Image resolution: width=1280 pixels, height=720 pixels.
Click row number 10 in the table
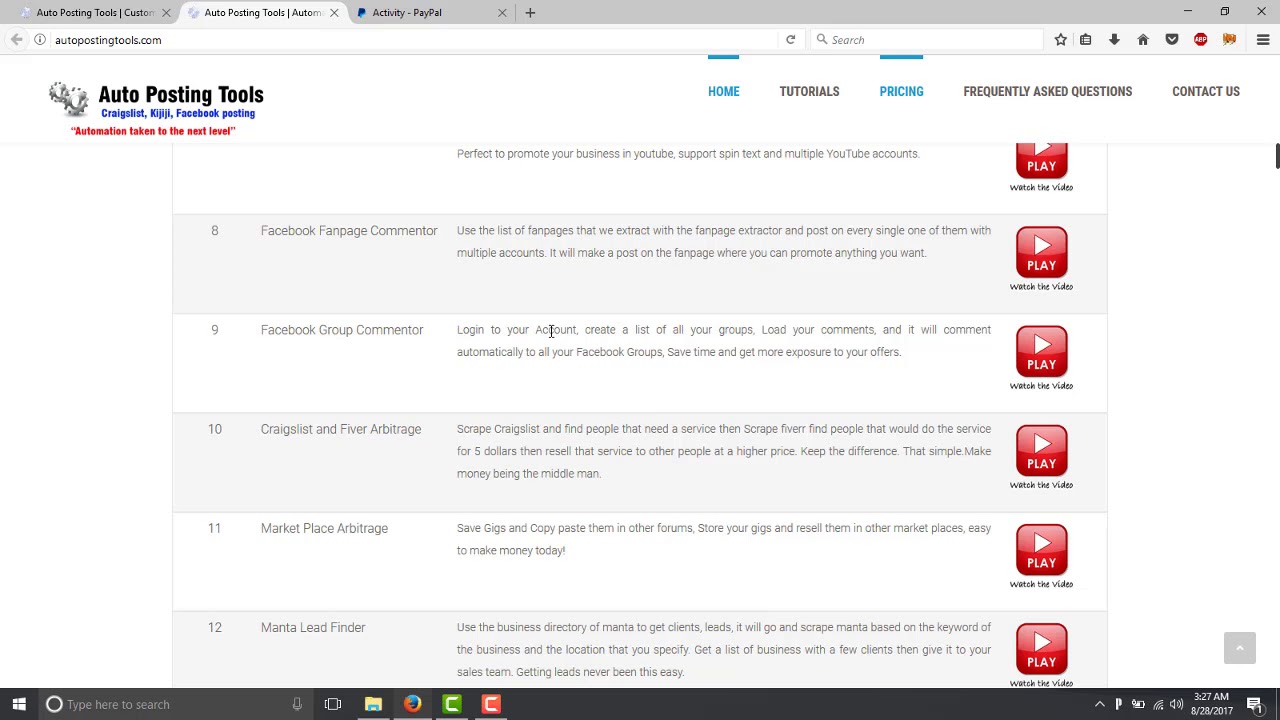click(x=215, y=429)
